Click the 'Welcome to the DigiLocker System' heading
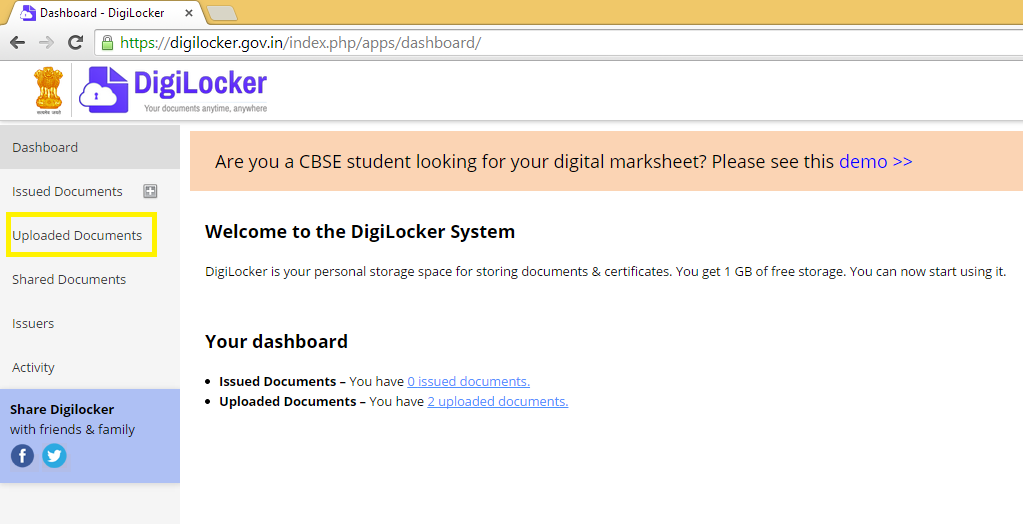Screen dimensions: 1023x524 pos(360,232)
